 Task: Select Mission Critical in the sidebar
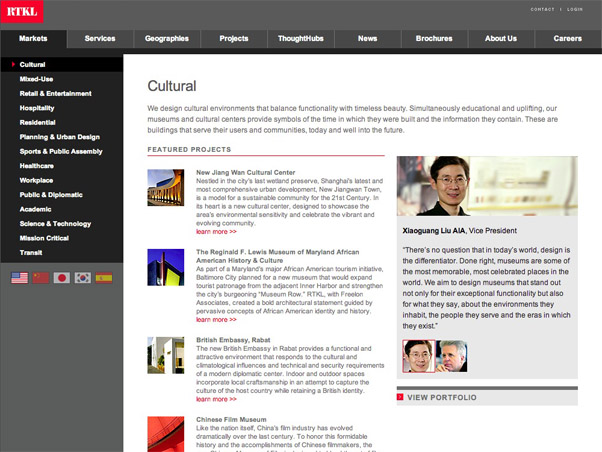[44, 238]
